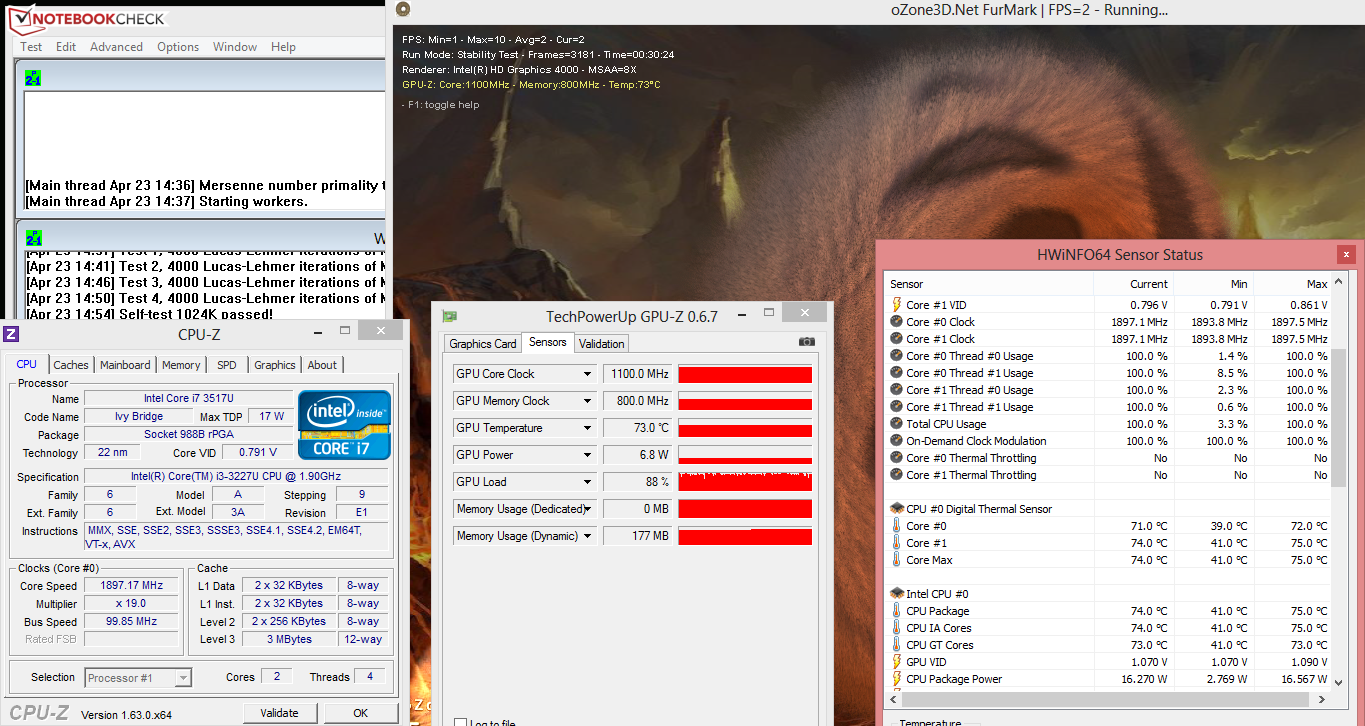Click the Prime95 worker window icon above Lucas-Lehmer log

[34, 238]
